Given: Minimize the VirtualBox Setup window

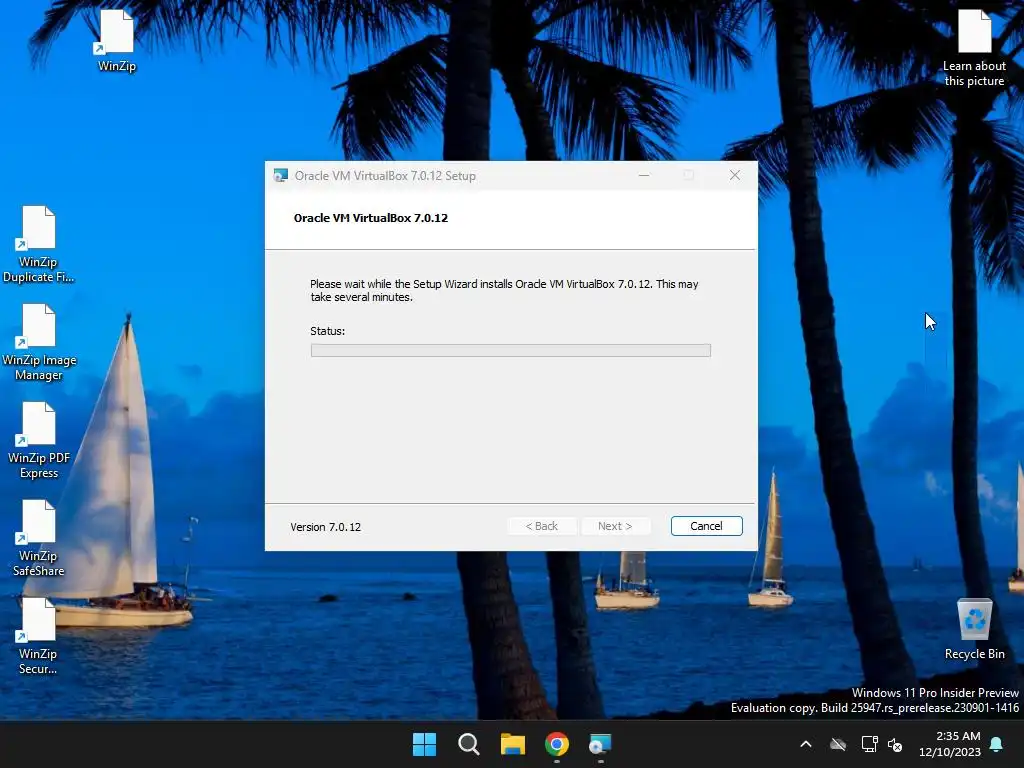Looking at the screenshot, I should click(x=644, y=176).
